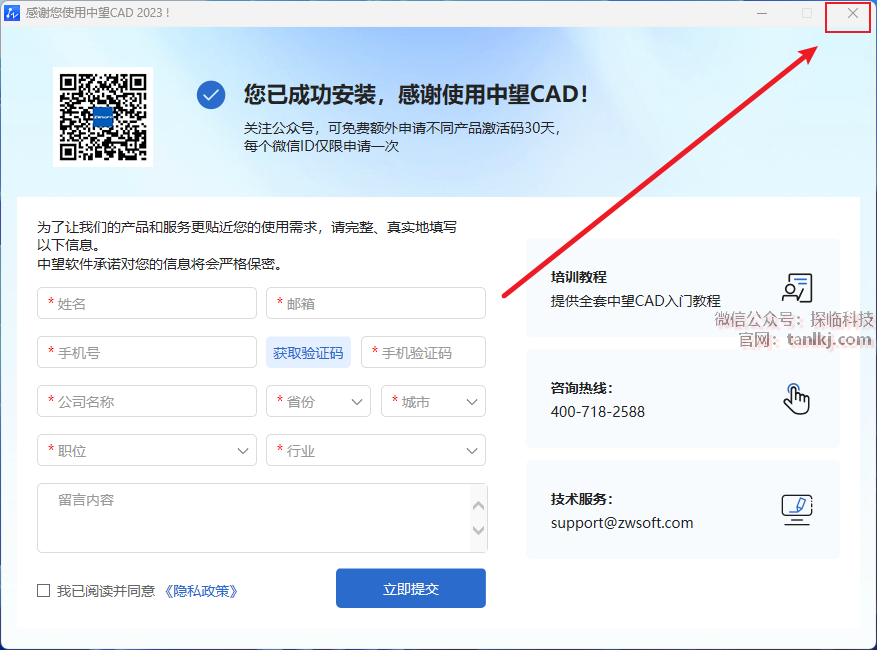This screenshot has height=650, width=877.
Task: Click the WeChat QR code image
Action: (x=103, y=117)
